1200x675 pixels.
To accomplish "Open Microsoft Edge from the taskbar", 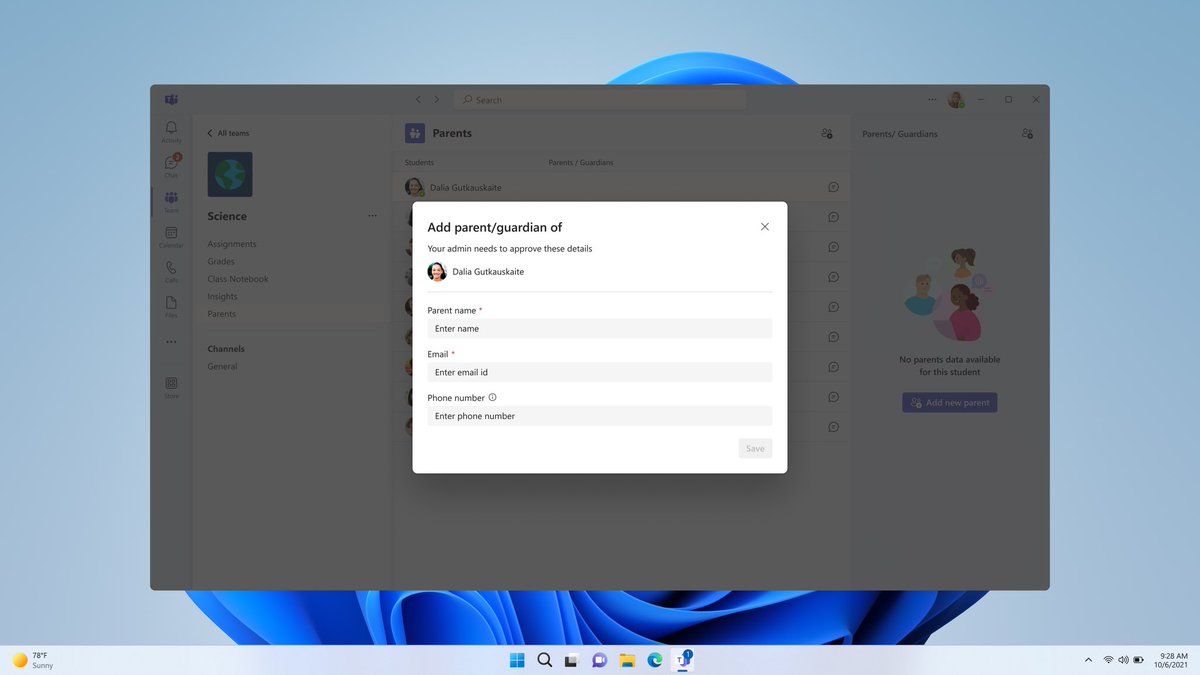I will 655,660.
